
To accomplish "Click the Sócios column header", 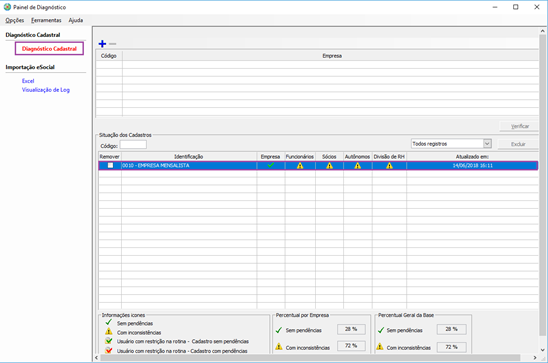I will pos(329,157).
